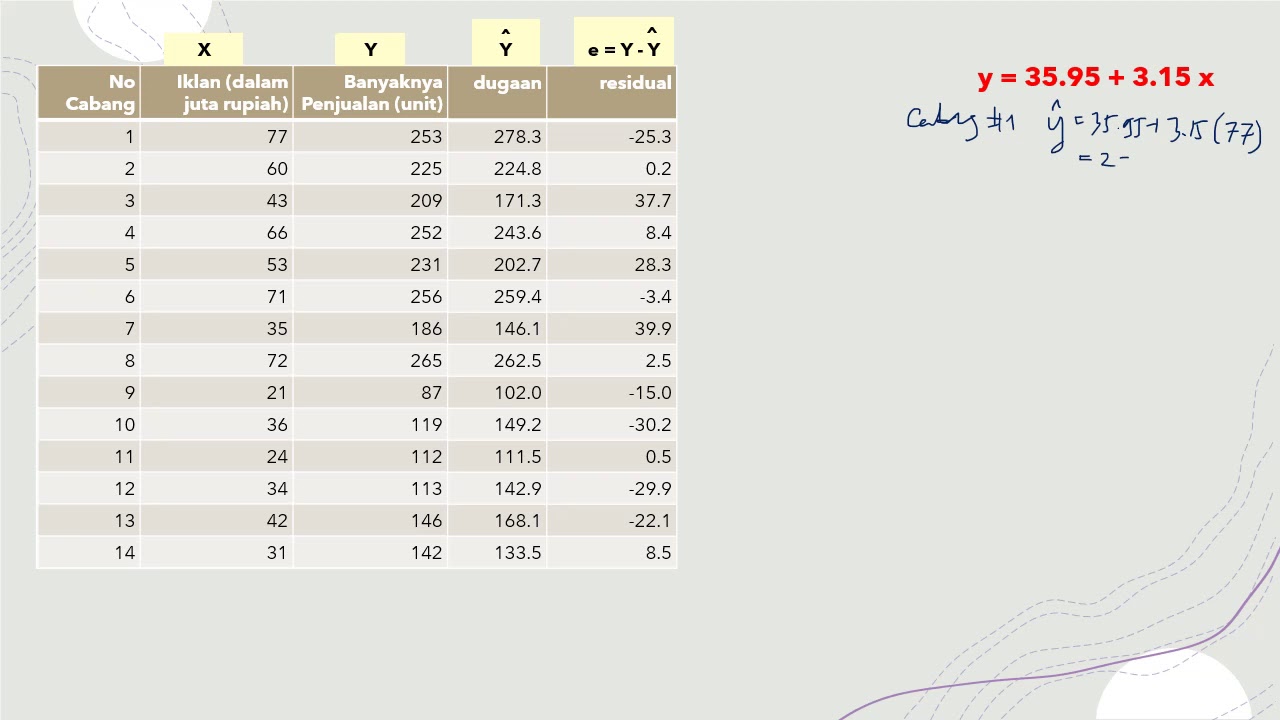Pick residual value 37.7
The image size is (1280, 720).
[653, 201]
